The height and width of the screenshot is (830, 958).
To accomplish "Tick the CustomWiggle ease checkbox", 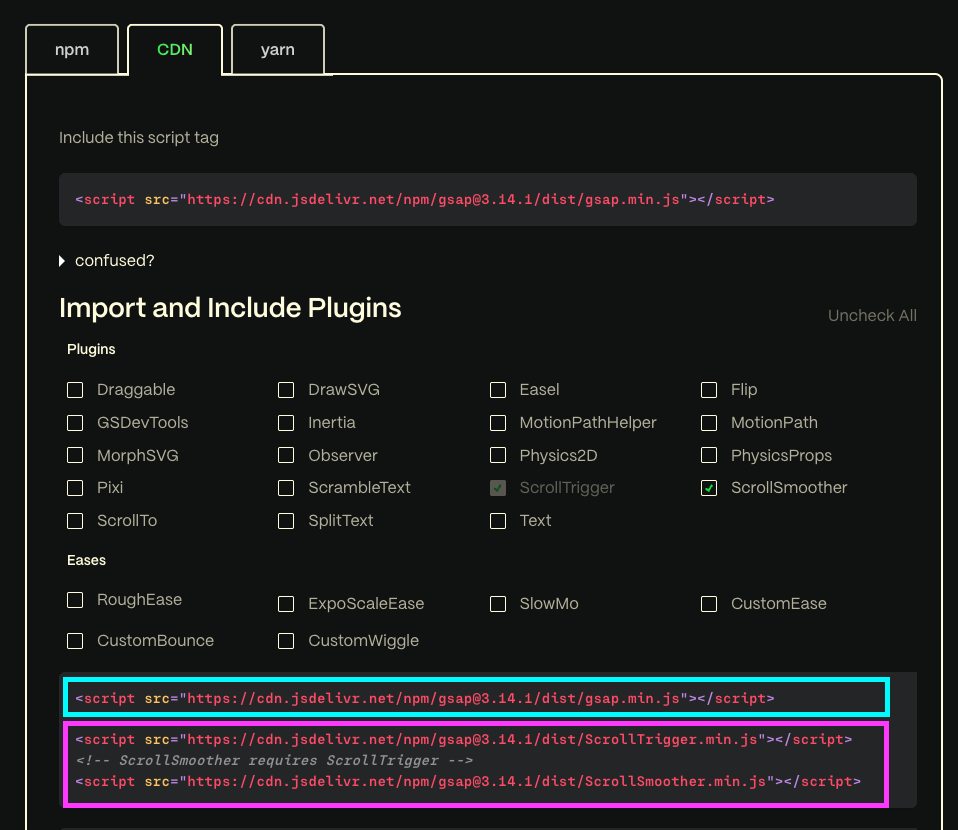I will coord(286,641).
